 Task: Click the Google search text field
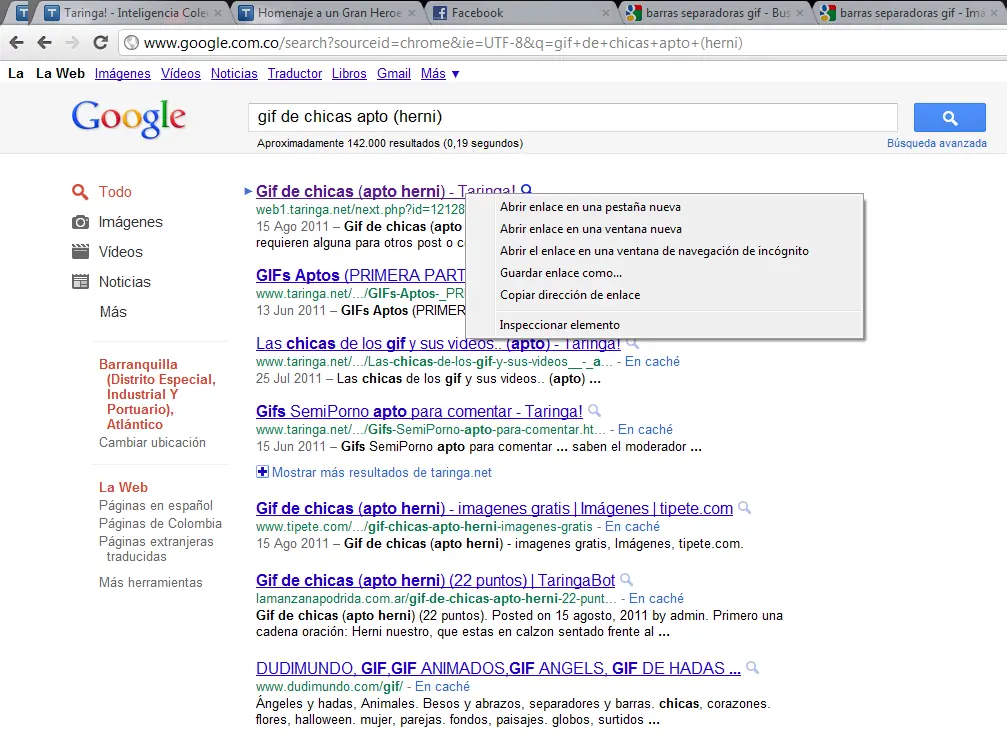tap(572, 117)
